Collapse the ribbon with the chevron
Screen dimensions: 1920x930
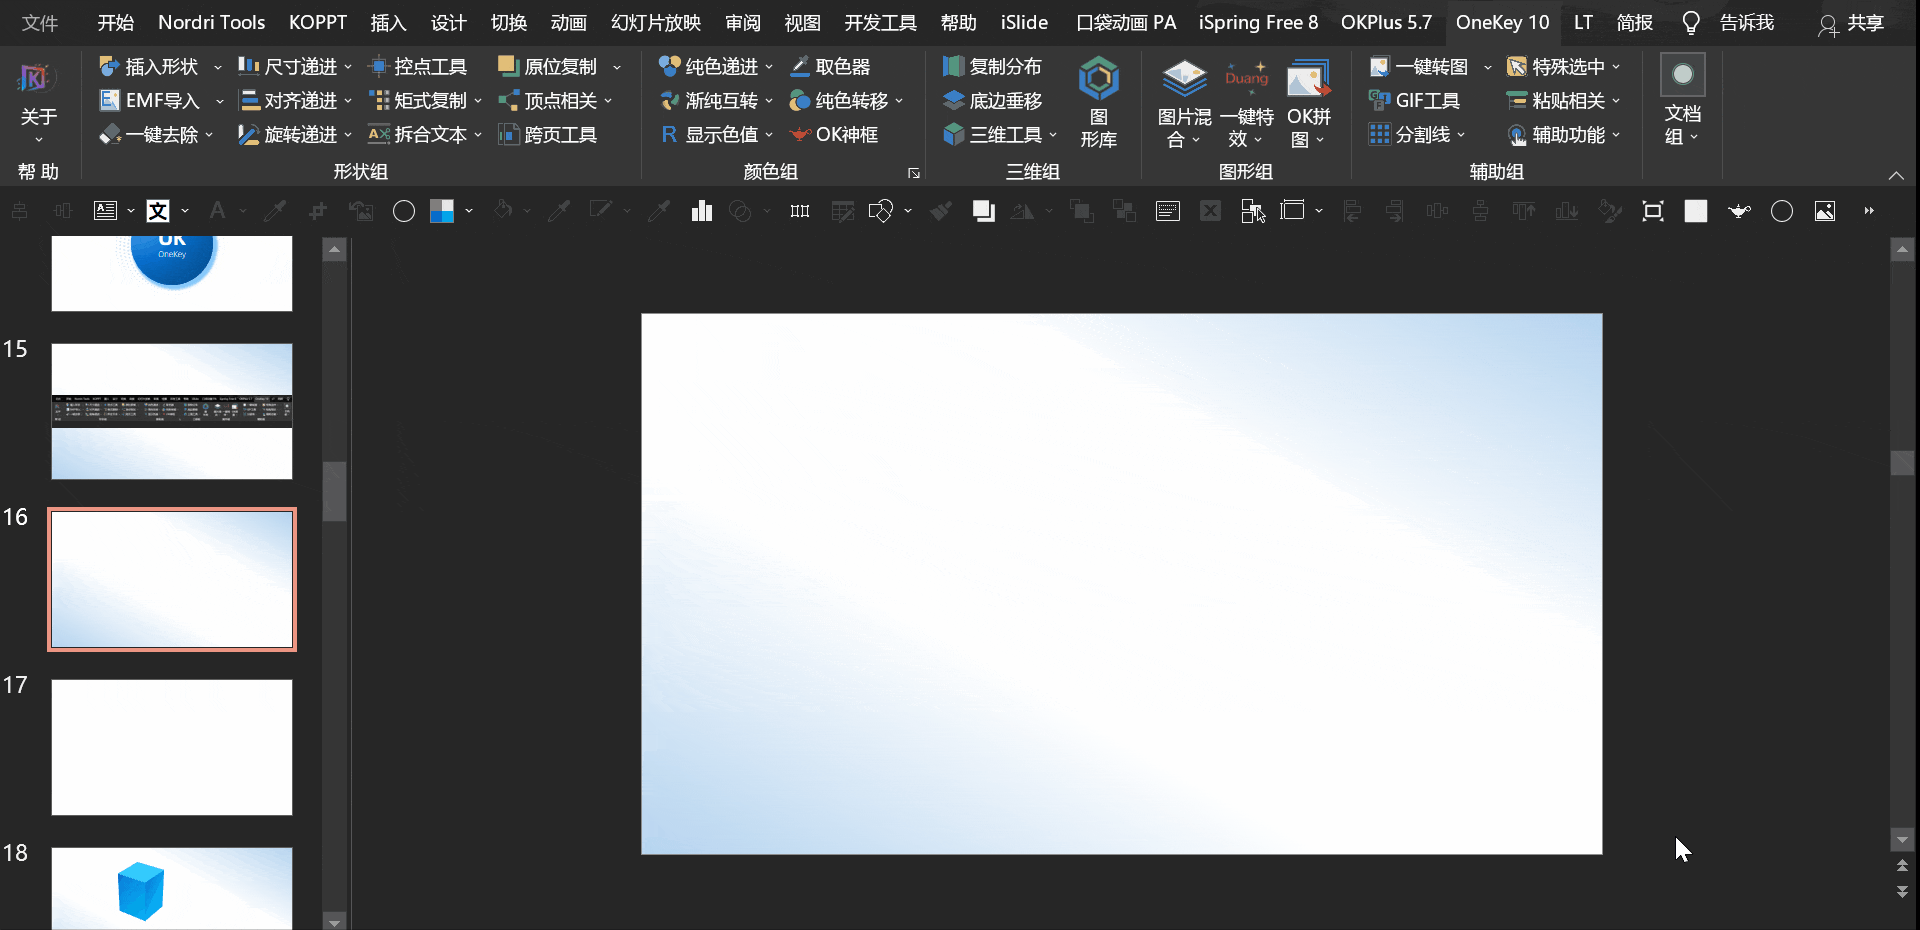[1896, 175]
